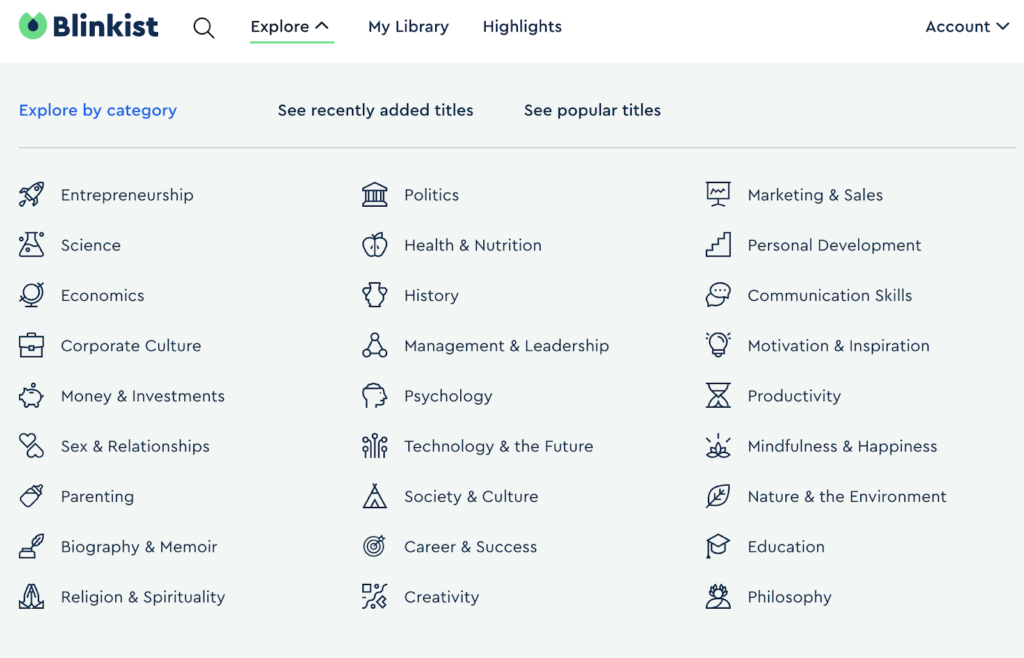
Task: Click the rocket icon for Entrepreneurship
Action: 32,195
